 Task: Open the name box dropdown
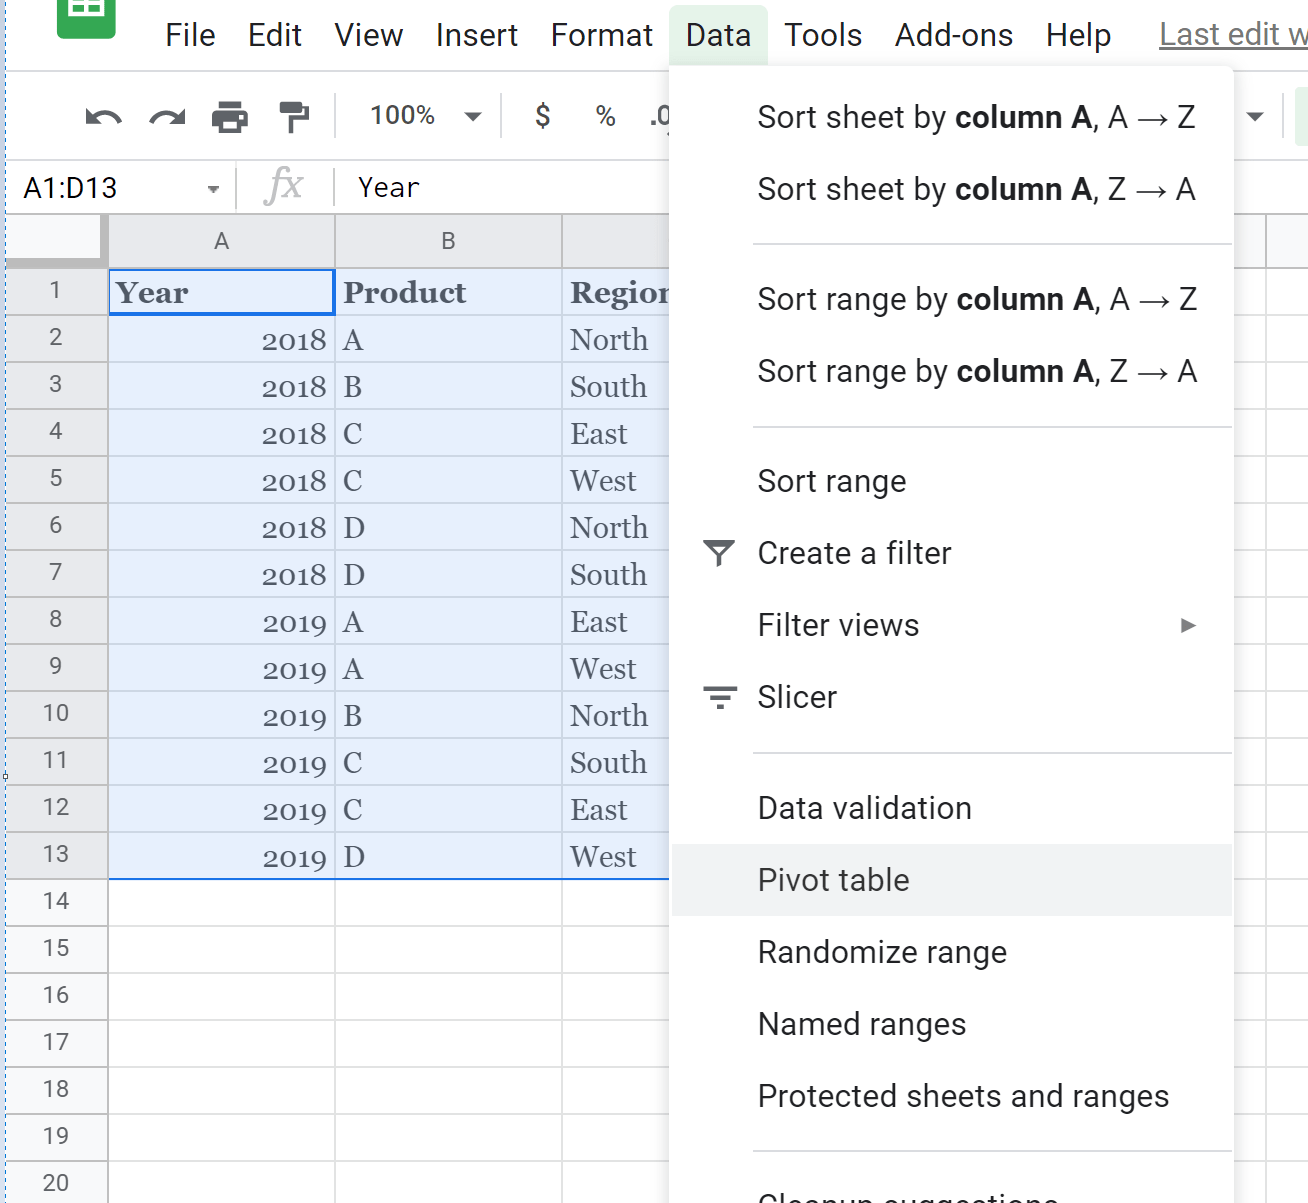point(212,187)
